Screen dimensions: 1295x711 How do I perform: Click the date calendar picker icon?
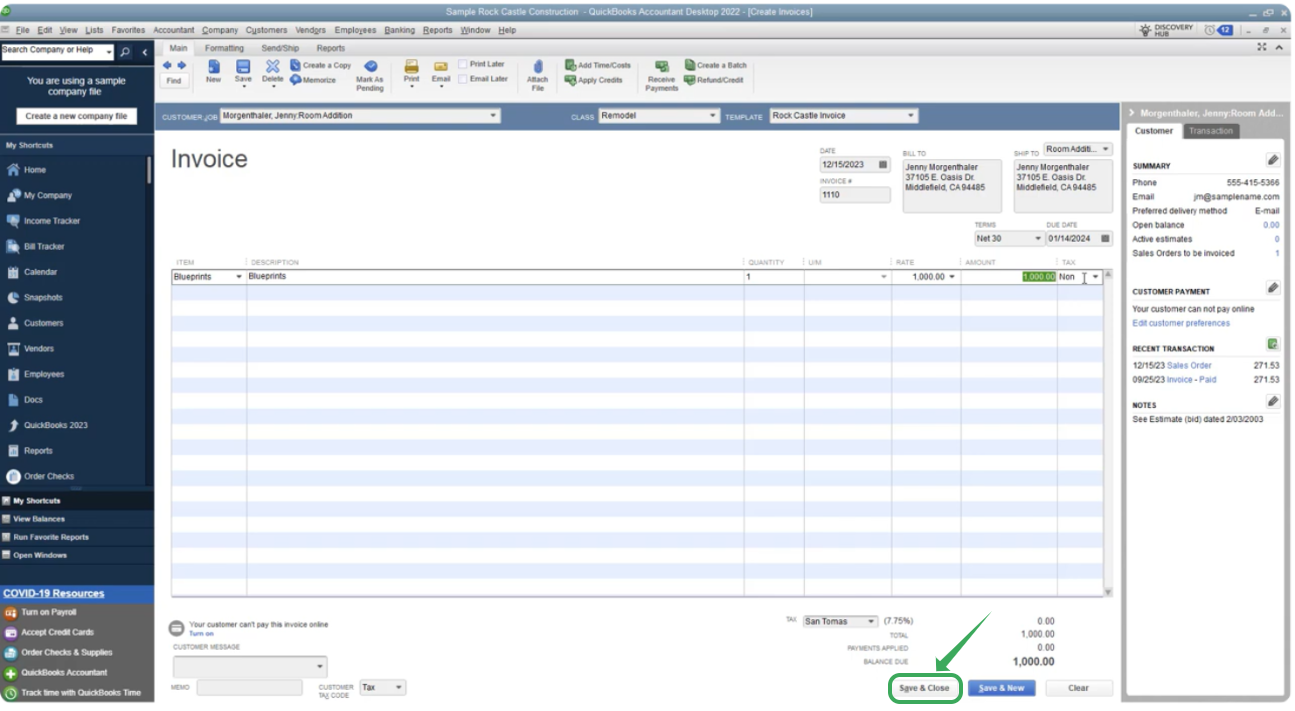[x=883, y=165]
